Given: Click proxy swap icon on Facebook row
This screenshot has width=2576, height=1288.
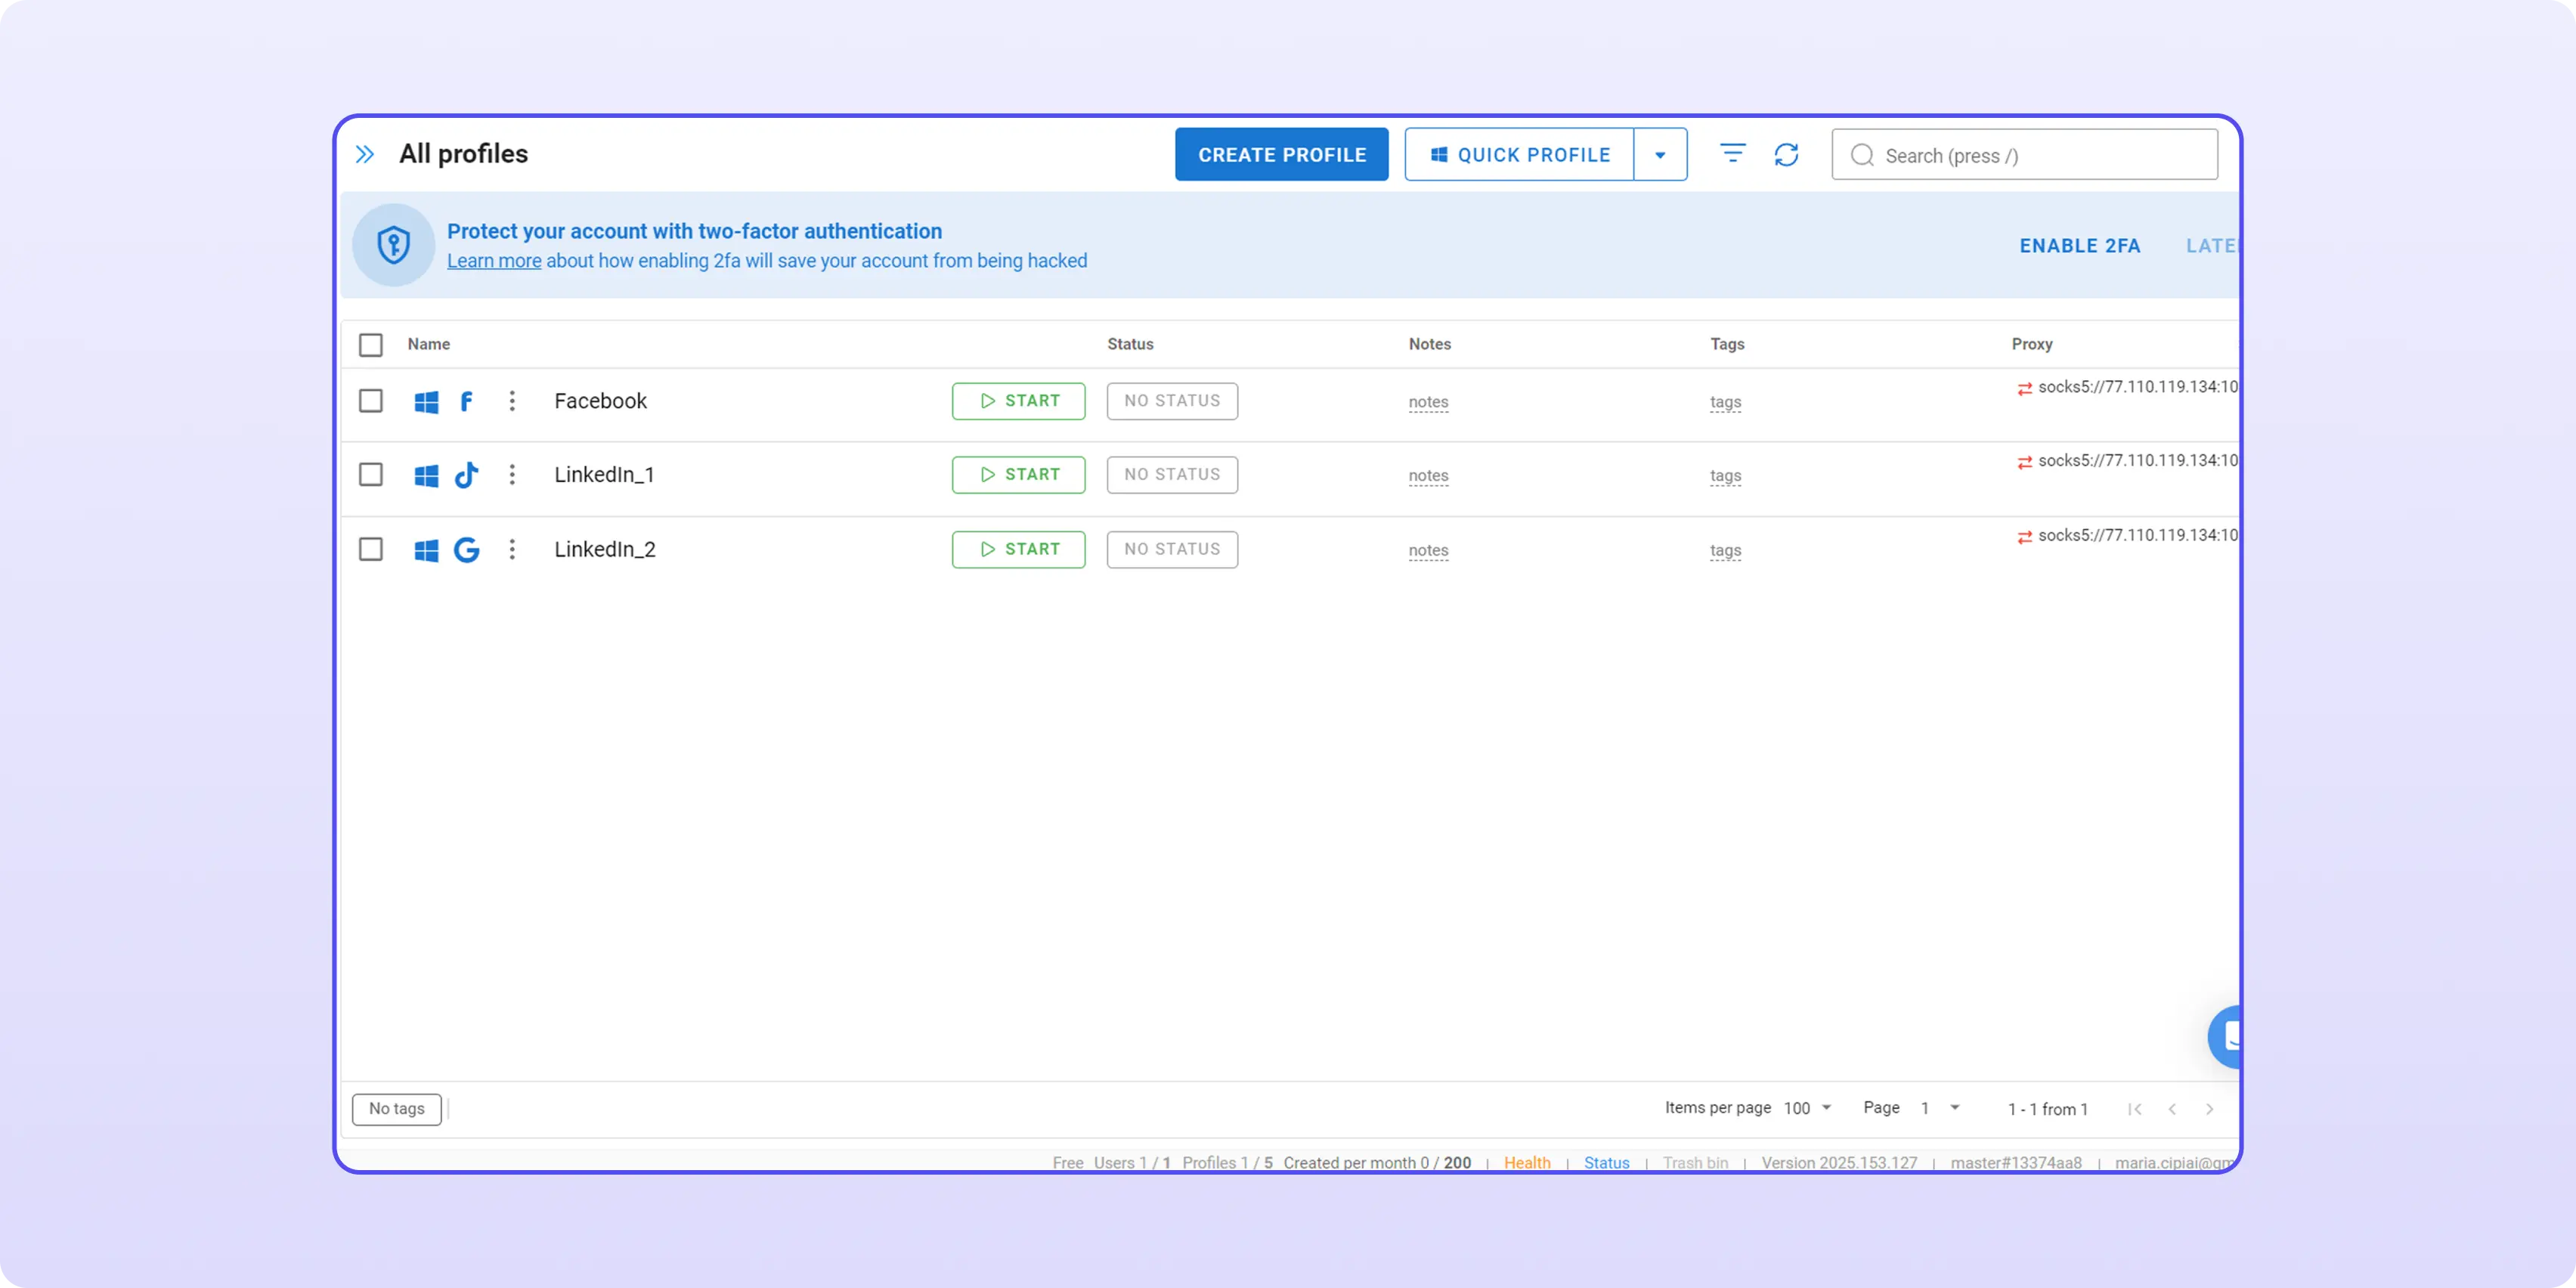Looking at the screenshot, I should point(2024,388).
